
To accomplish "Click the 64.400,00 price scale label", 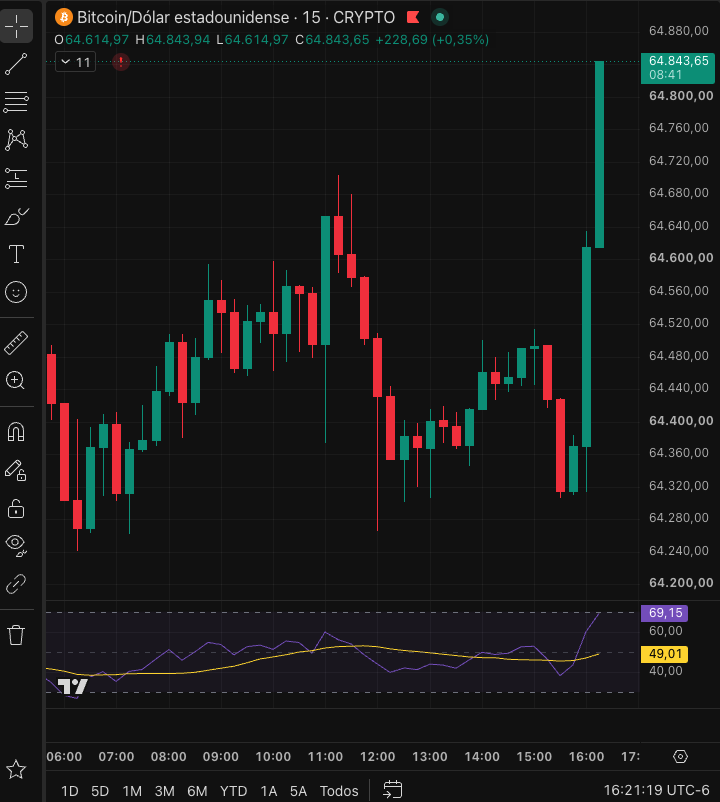I will click(x=681, y=420).
